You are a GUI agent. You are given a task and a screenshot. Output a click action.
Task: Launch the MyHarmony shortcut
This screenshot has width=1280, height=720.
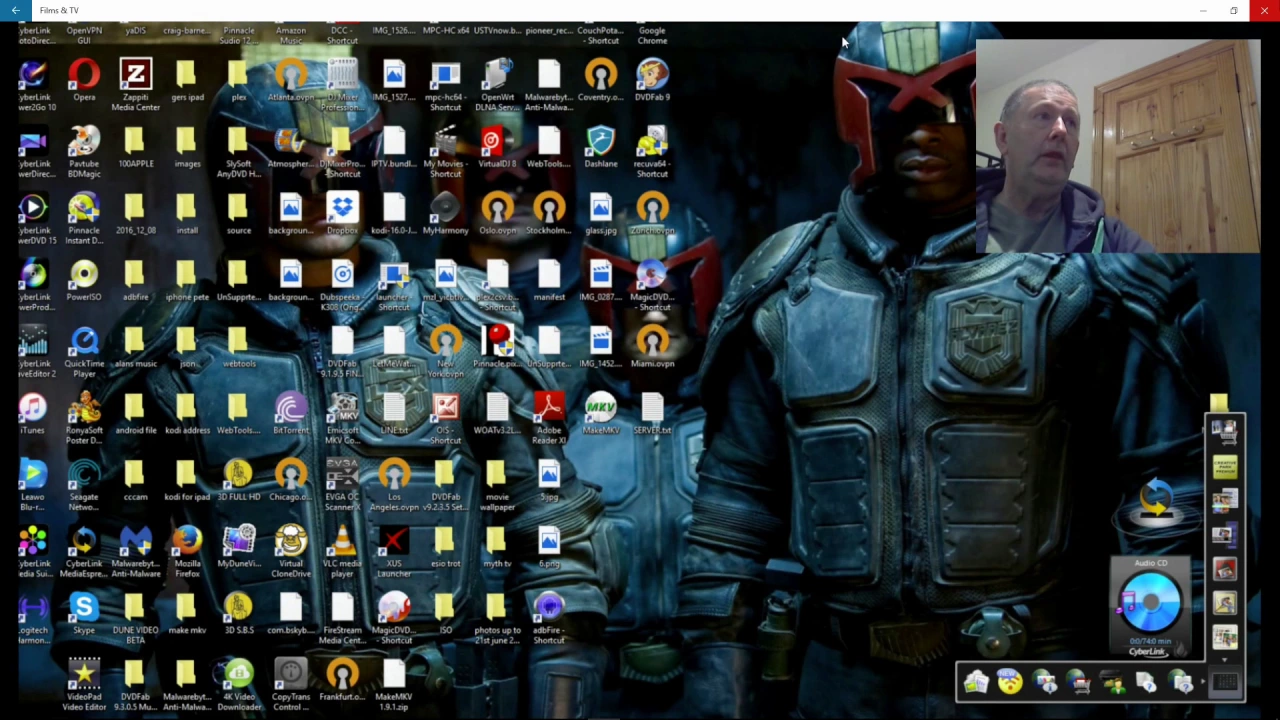point(445,213)
